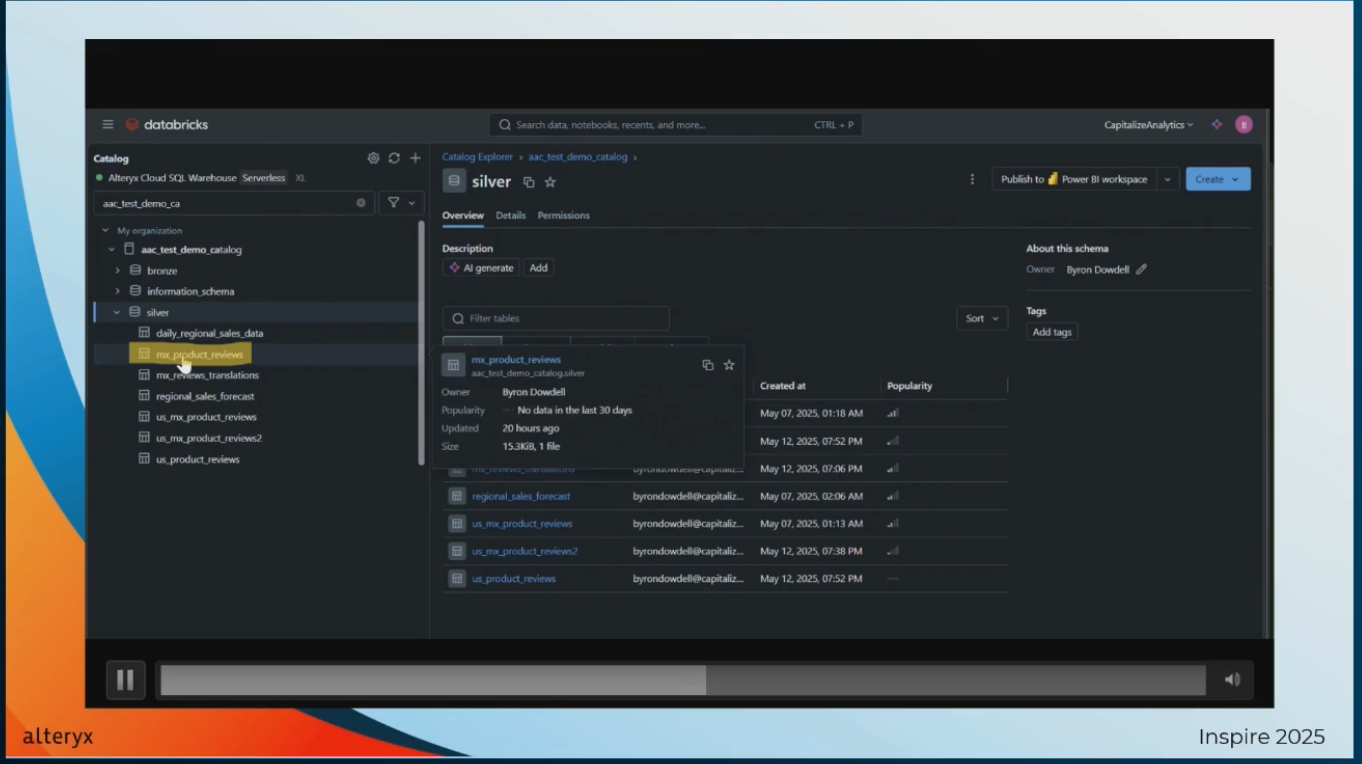Image resolution: width=1362 pixels, height=764 pixels.
Task: Open regional_sales_forecast table link
Action: coord(521,496)
